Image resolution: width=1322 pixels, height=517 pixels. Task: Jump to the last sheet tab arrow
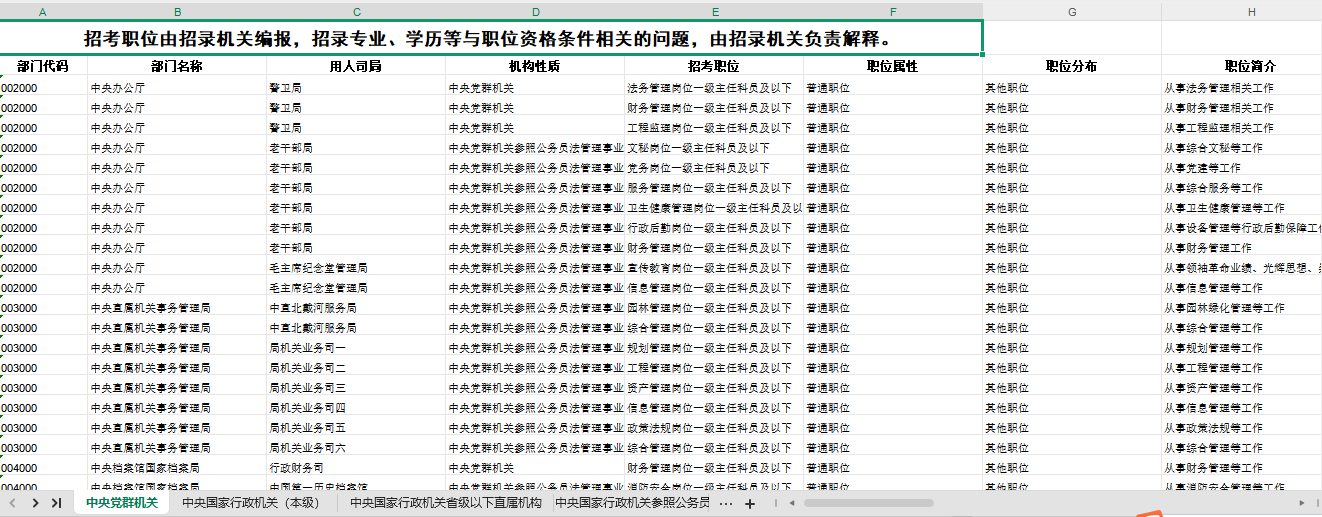click(56, 503)
